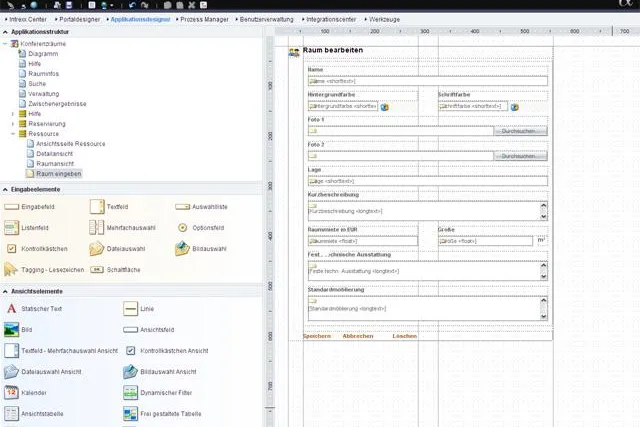The image size is (640, 427).
Task: Switch to Portaldesigner
Action: pyautogui.click(x=78, y=19)
